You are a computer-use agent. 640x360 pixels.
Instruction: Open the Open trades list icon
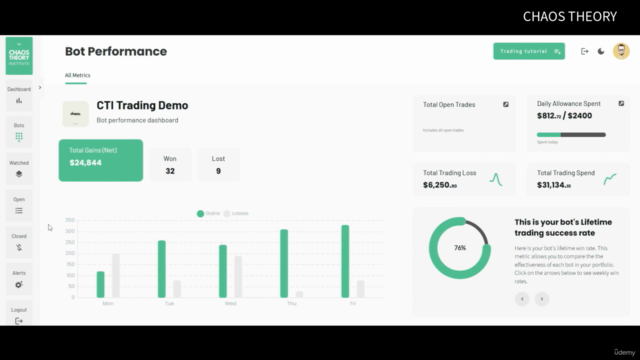click(19, 211)
